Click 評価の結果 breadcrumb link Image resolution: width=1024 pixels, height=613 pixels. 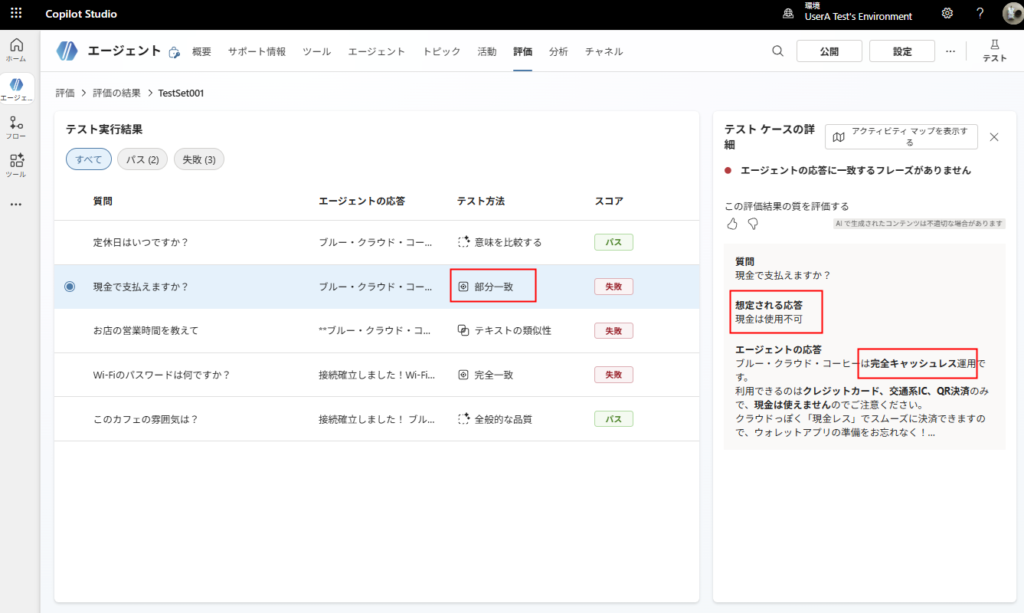coord(116,93)
